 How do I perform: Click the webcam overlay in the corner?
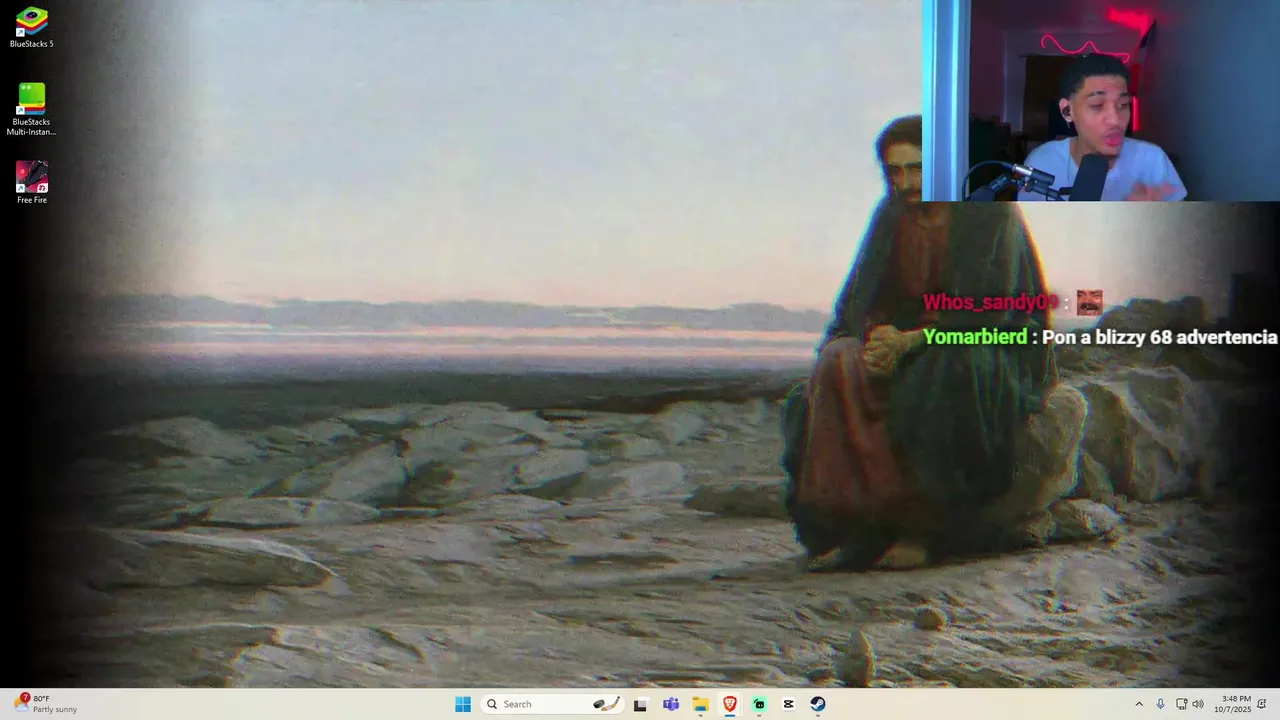pyautogui.click(x=1101, y=100)
